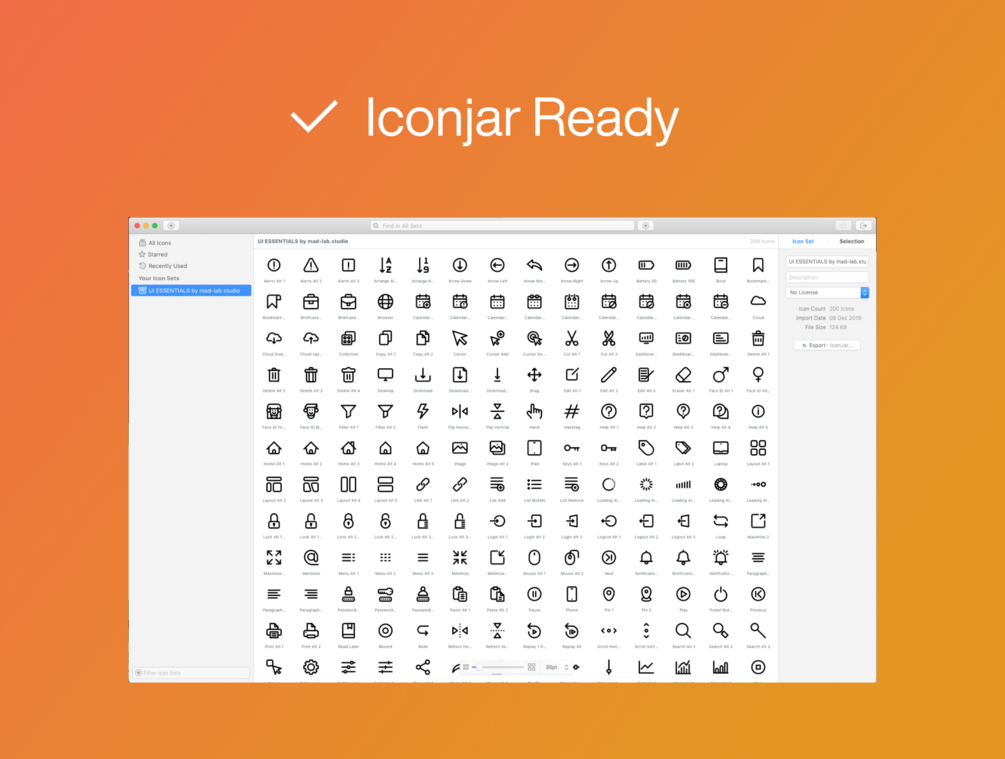Select the Flash lightning icon
1005x759 pixels.
tap(422, 412)
